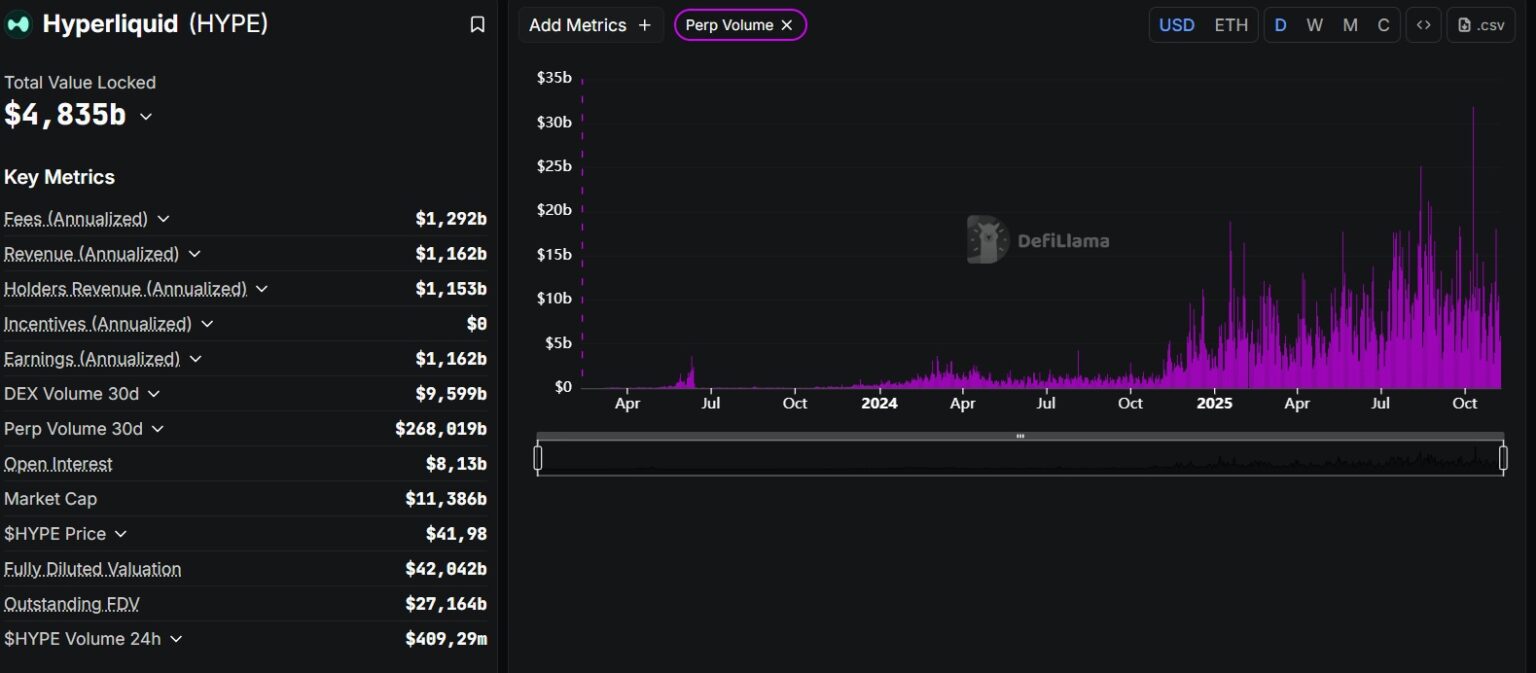Click the range slider top grip bar

coord(1020,436)
